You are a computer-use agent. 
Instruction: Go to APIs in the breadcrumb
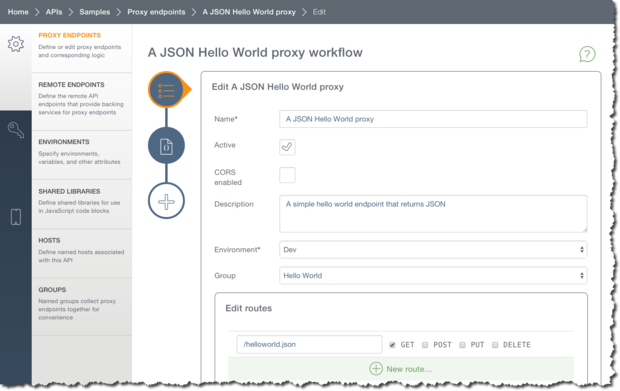54,12
